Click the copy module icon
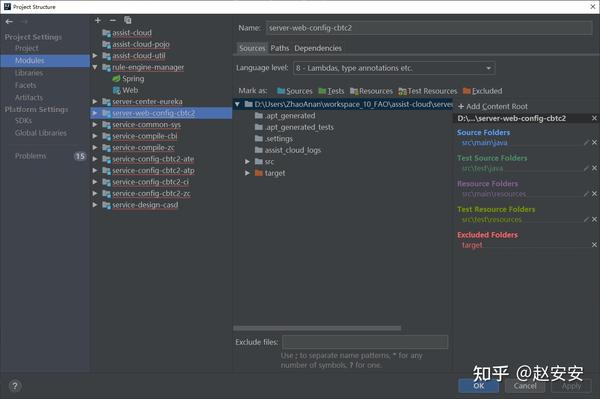 [127, 20]
